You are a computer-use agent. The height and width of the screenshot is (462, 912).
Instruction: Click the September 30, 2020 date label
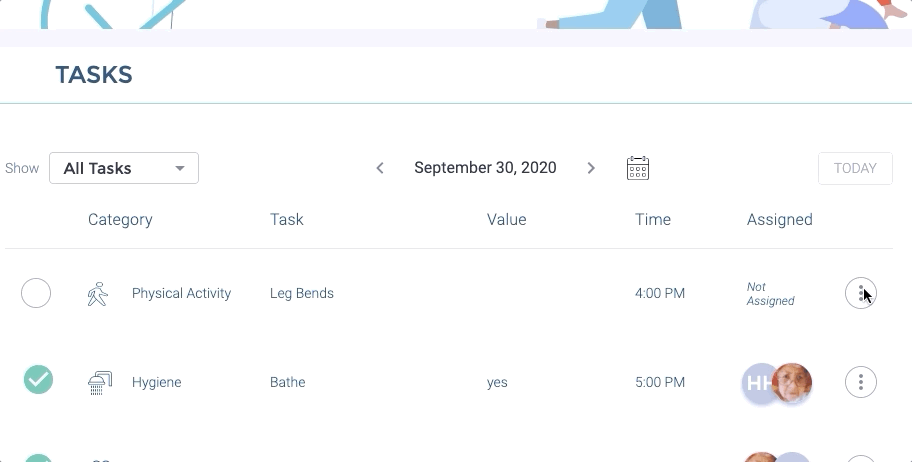click(x=485, y=168)
